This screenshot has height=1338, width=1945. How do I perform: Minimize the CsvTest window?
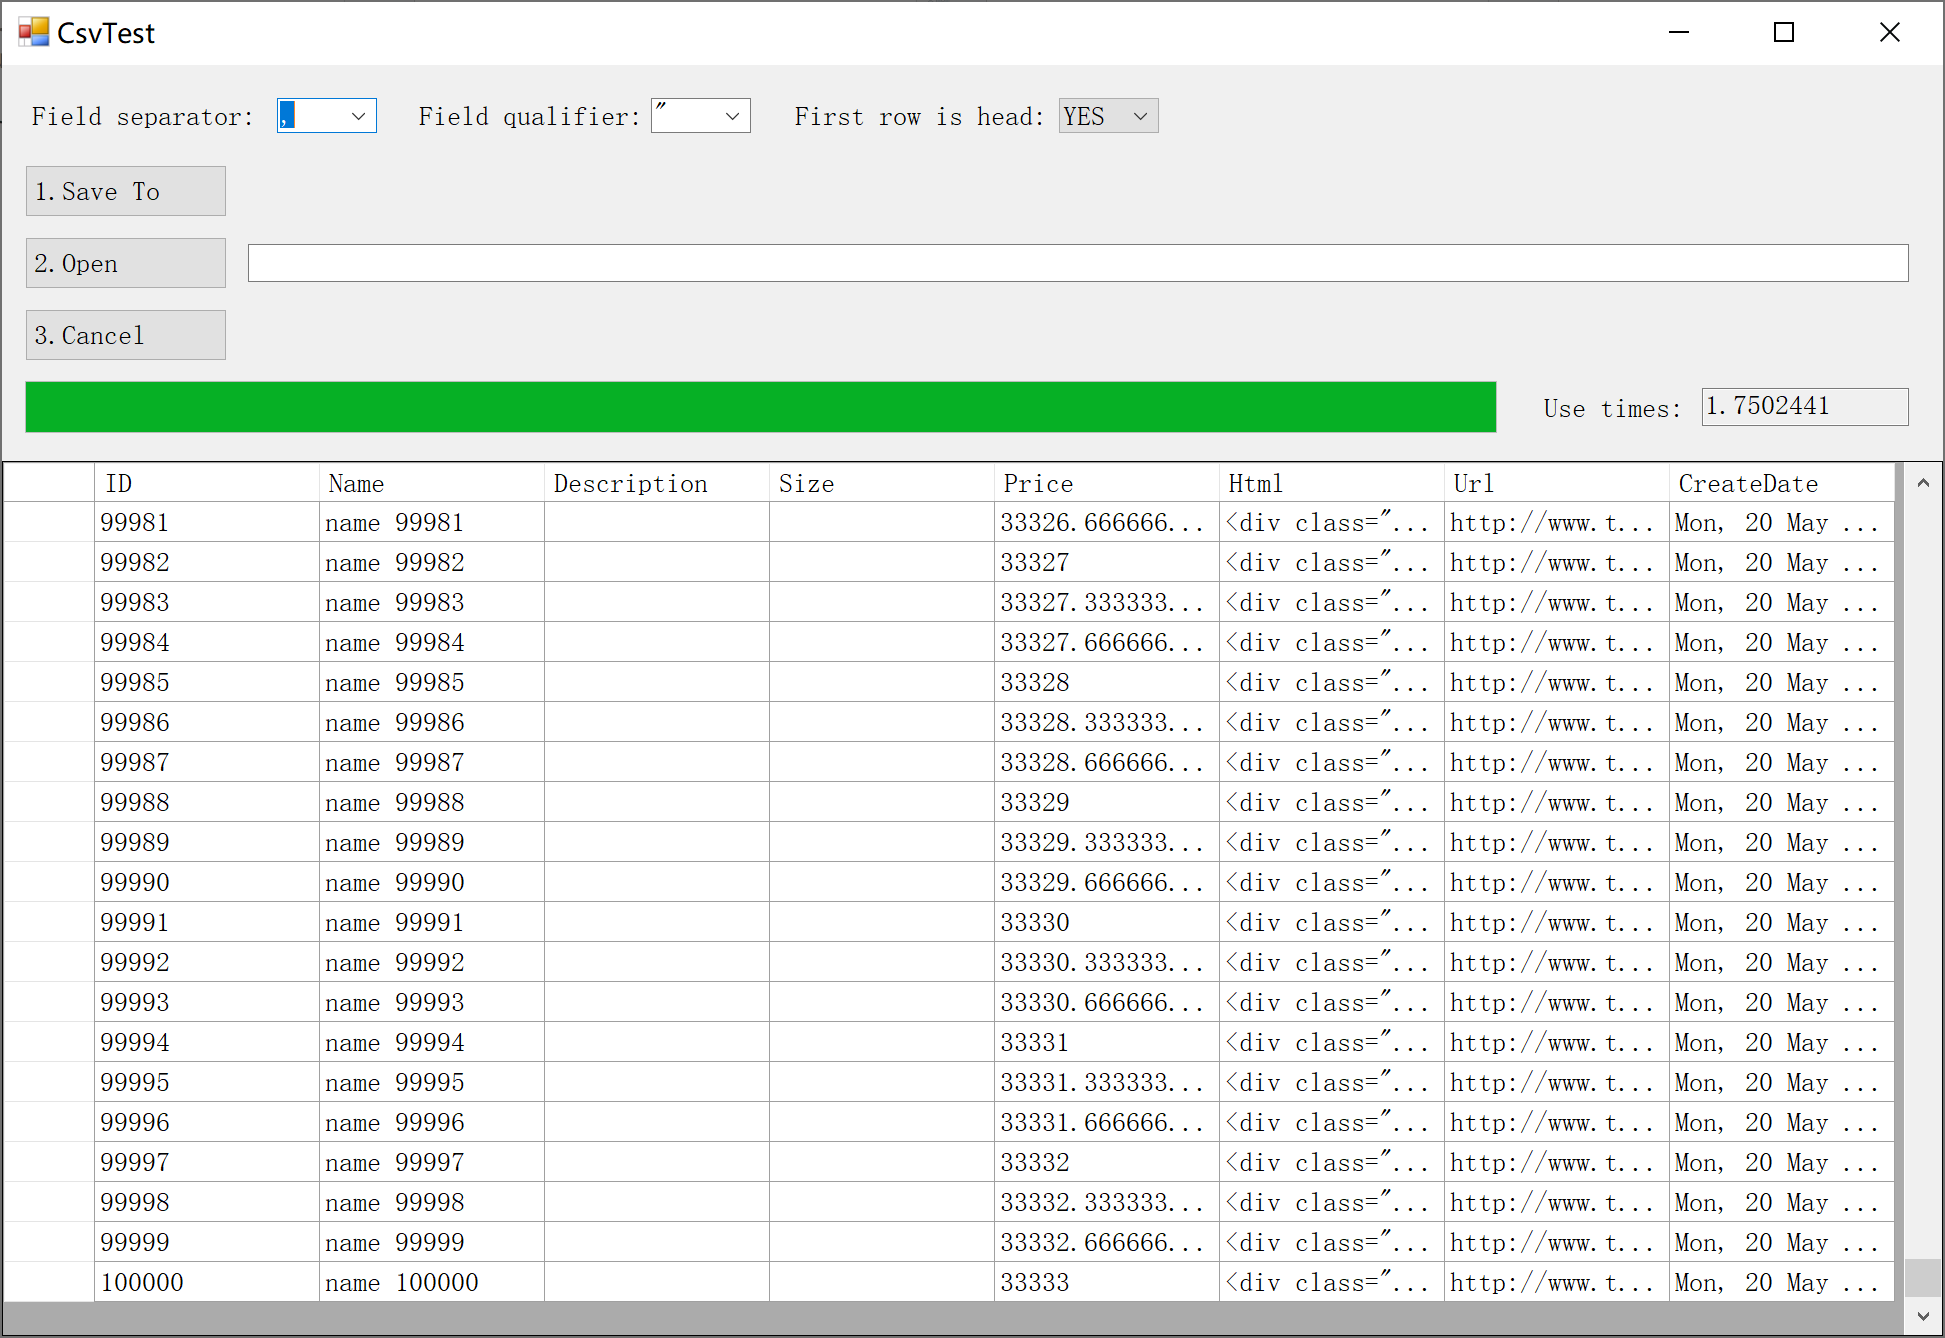pyautogui.click(x=1678, y=32)
